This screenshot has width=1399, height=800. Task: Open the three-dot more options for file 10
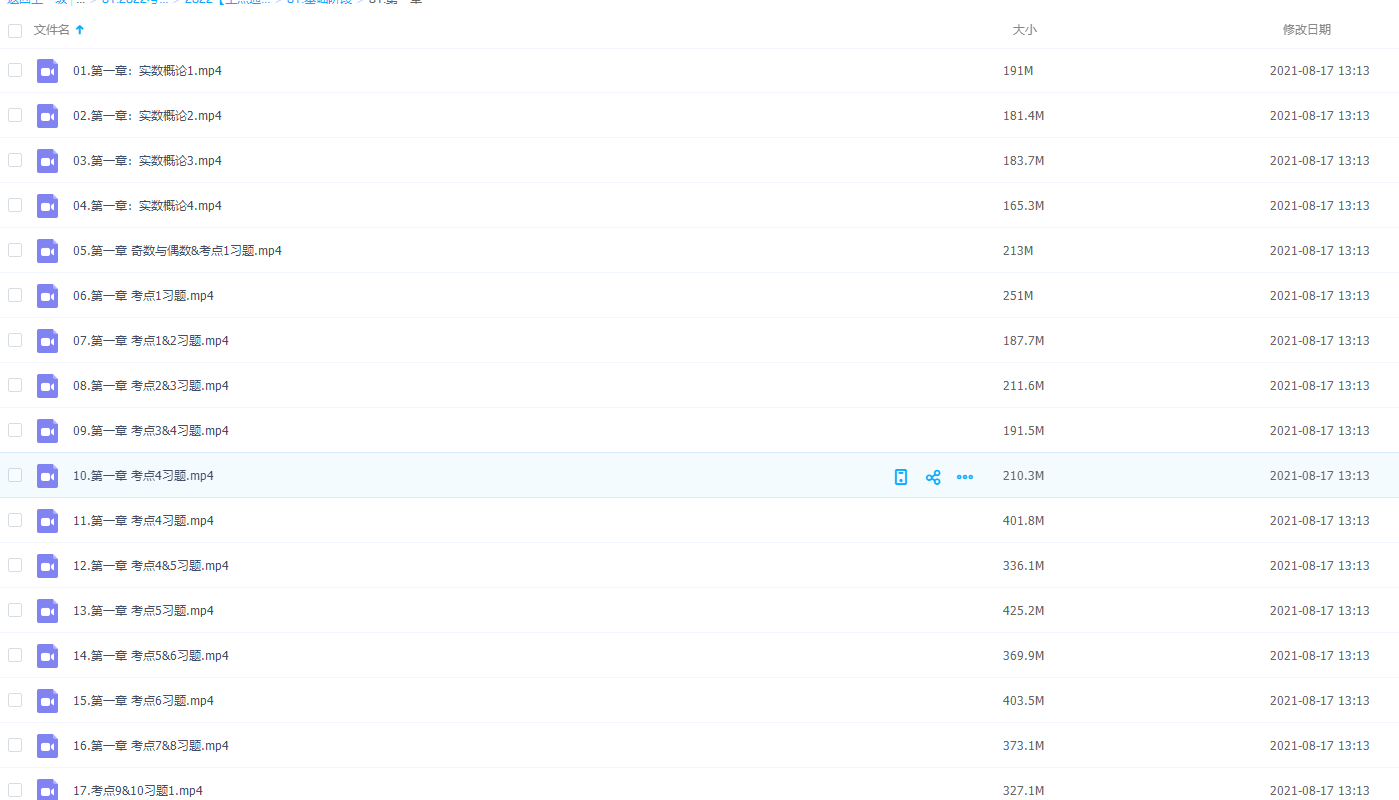coord(965,477)
